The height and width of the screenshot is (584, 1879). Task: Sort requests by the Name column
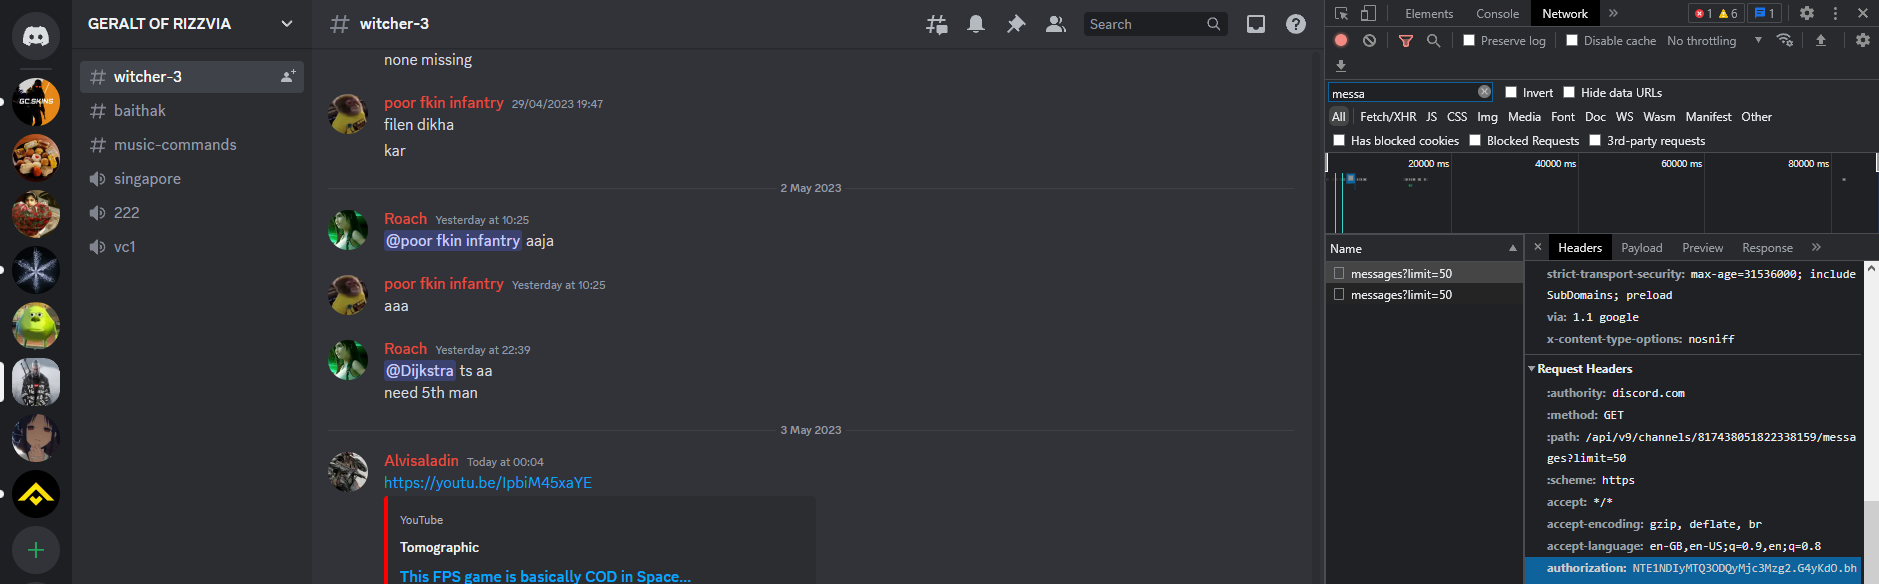(x=1424, y=248)
